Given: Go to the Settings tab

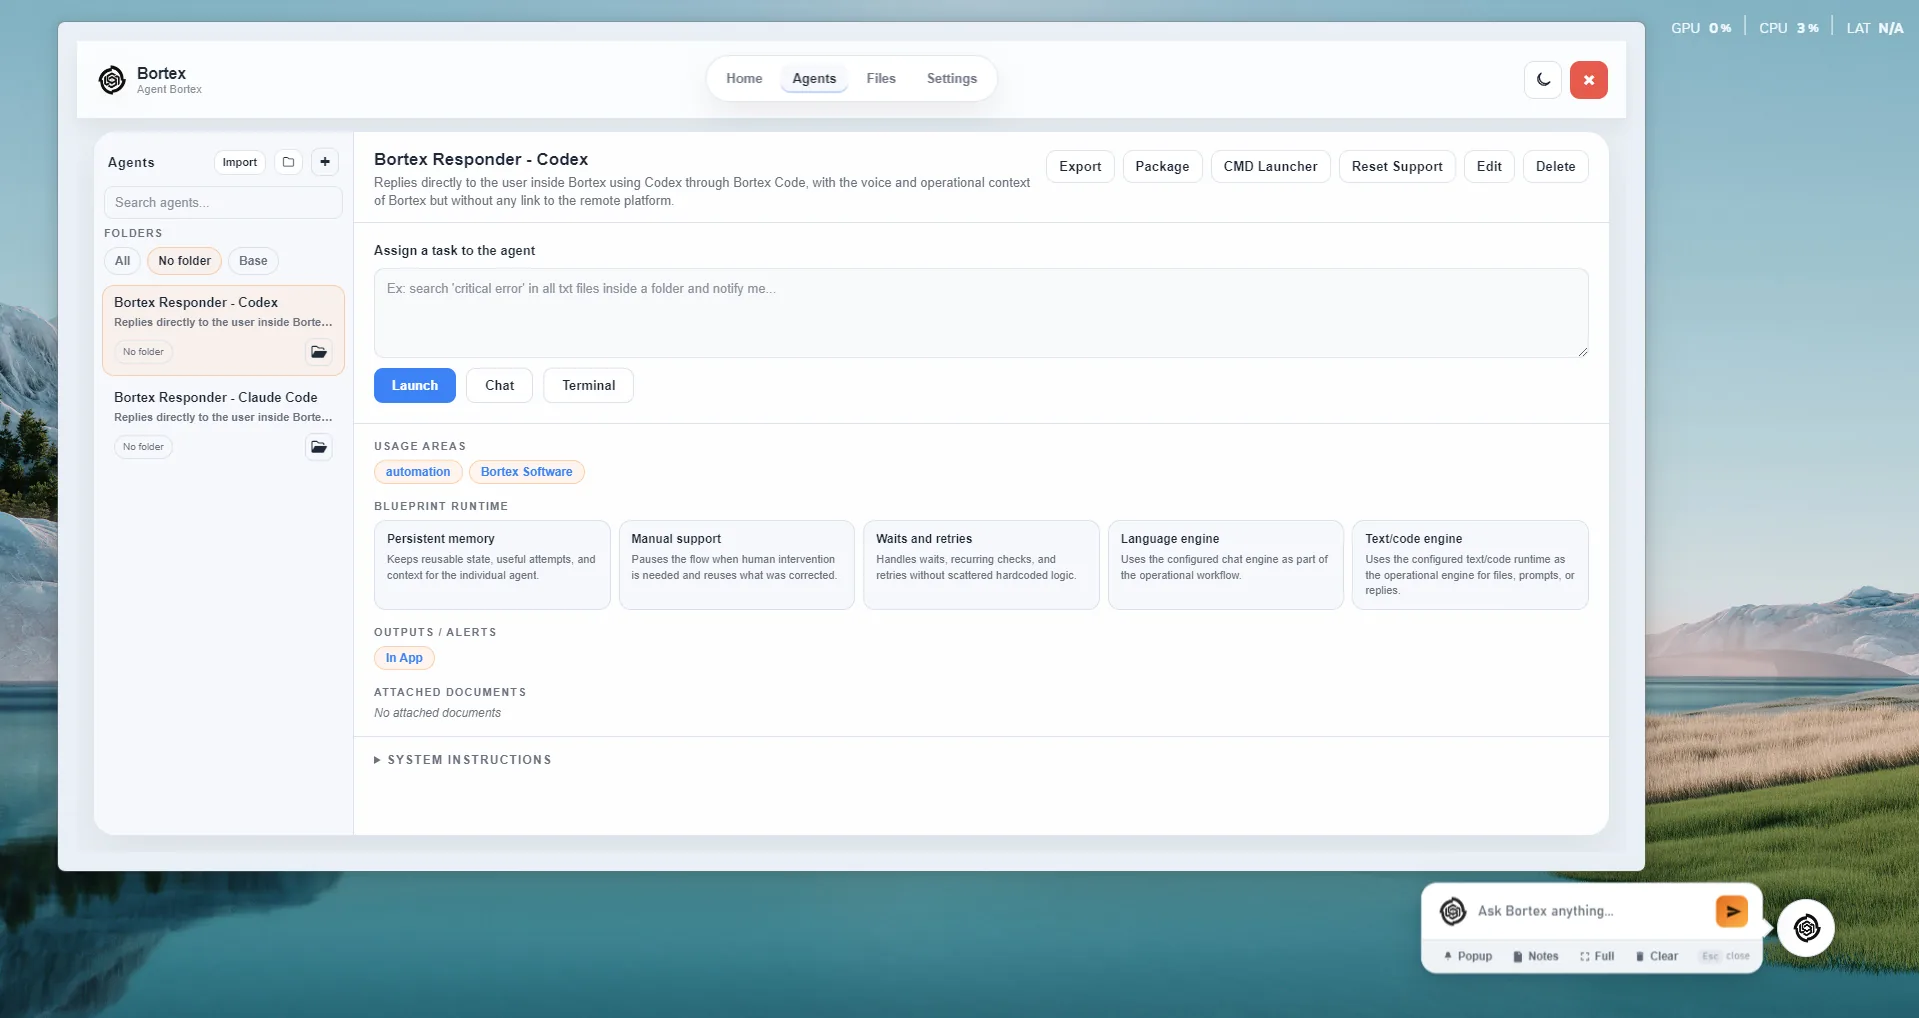Looking at the screenshot, I should [x=951, y=79].
